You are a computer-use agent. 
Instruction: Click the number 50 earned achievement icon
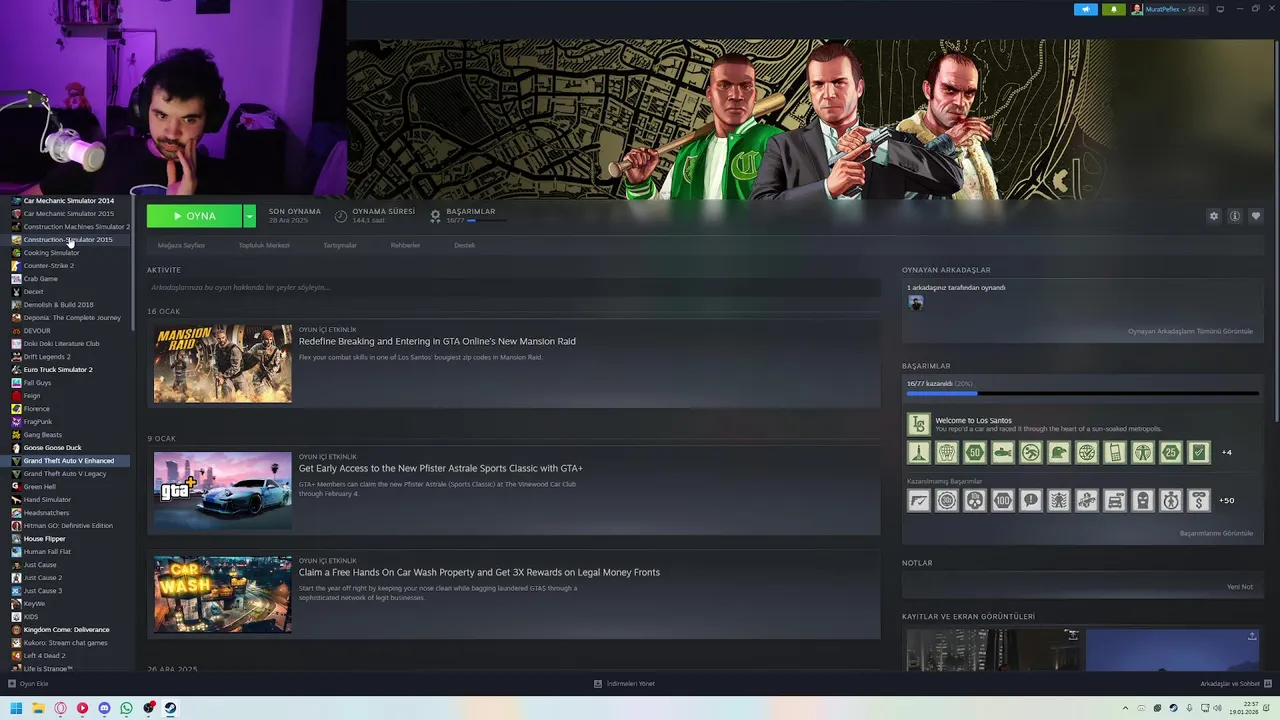(x=975, y=452)
